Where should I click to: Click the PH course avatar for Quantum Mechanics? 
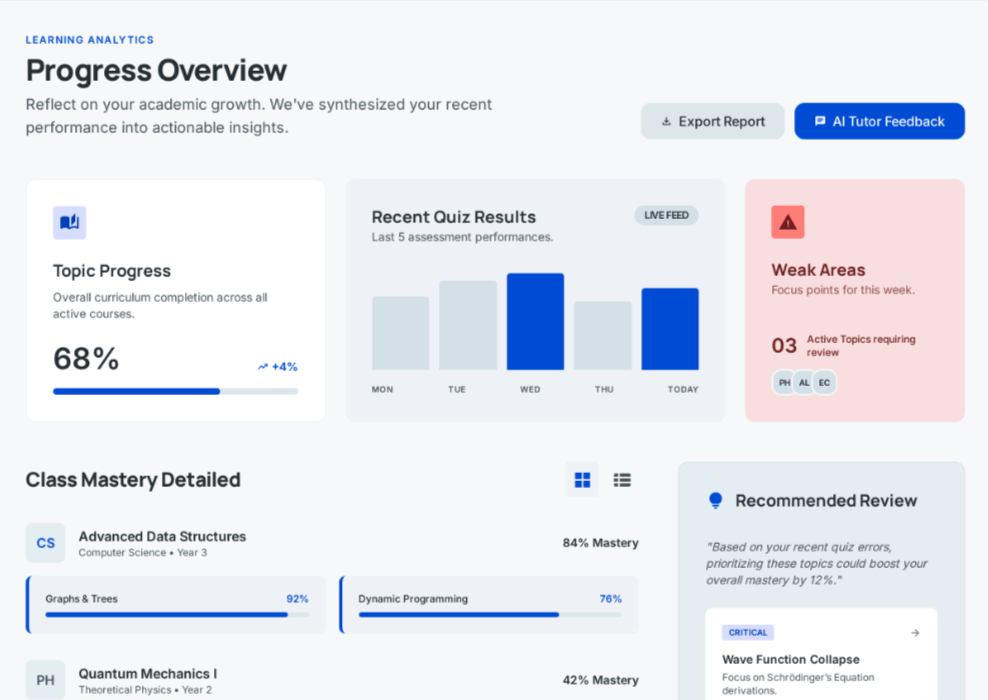click(x=45, y=680)
